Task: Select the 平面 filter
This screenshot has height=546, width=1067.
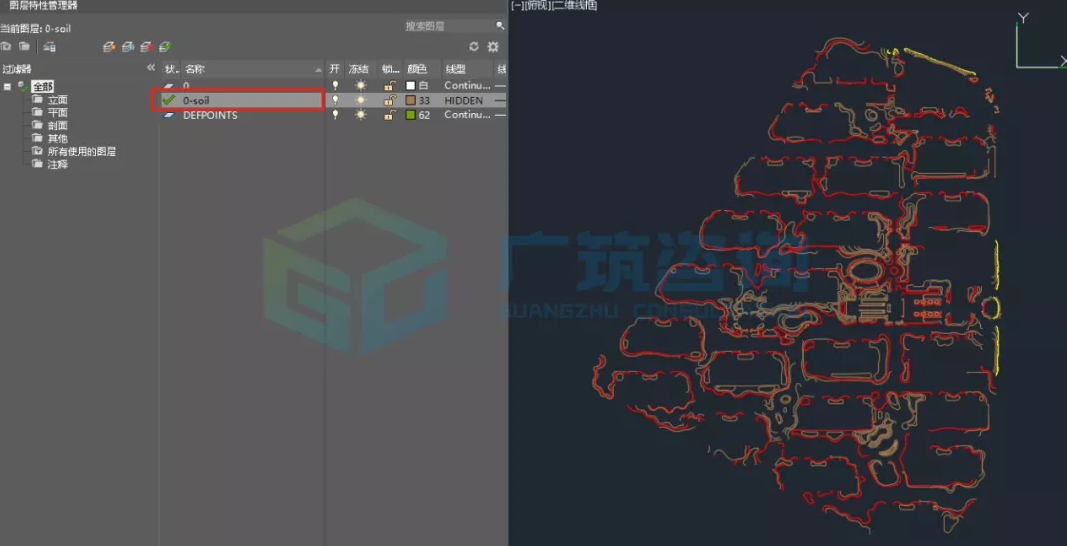Action: (x=57, y=113)
